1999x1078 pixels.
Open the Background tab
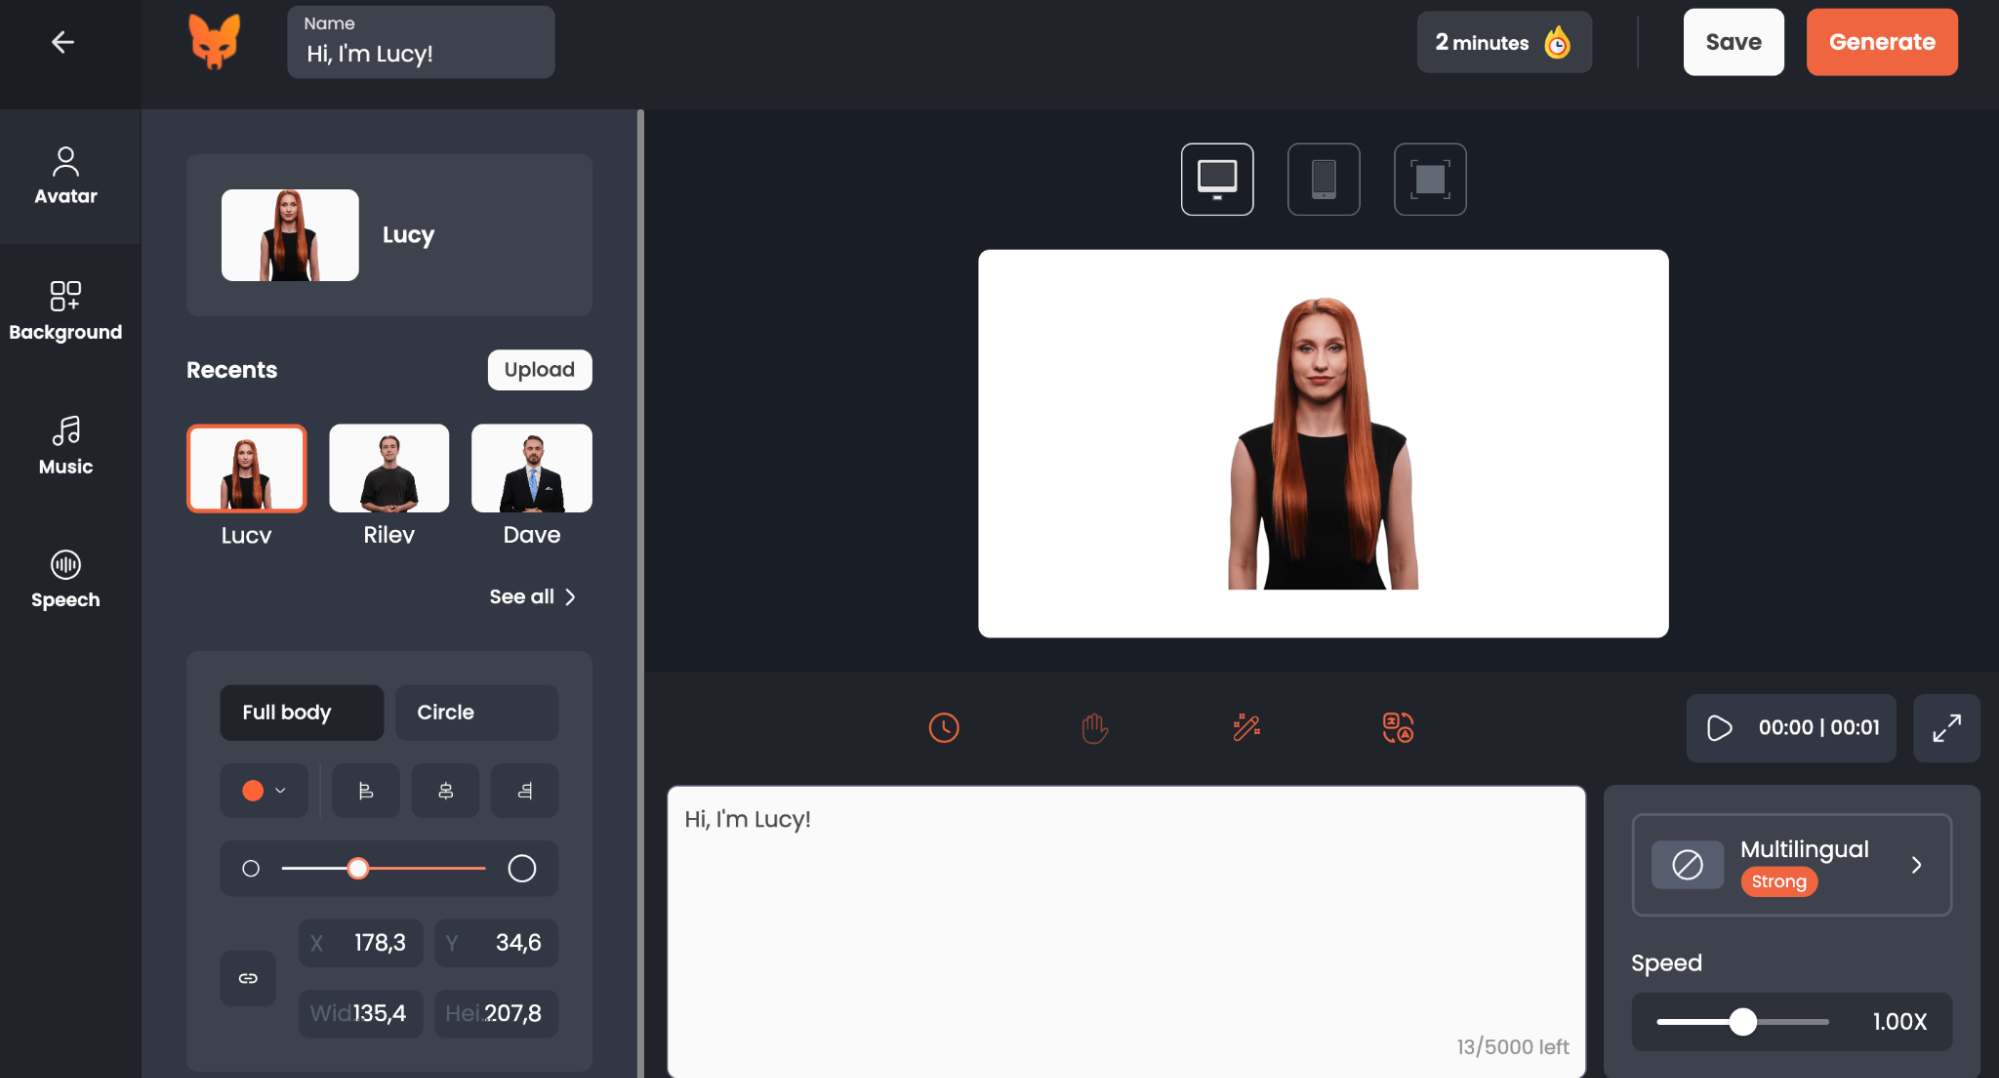pyautogui.click(x=66, y=311)
